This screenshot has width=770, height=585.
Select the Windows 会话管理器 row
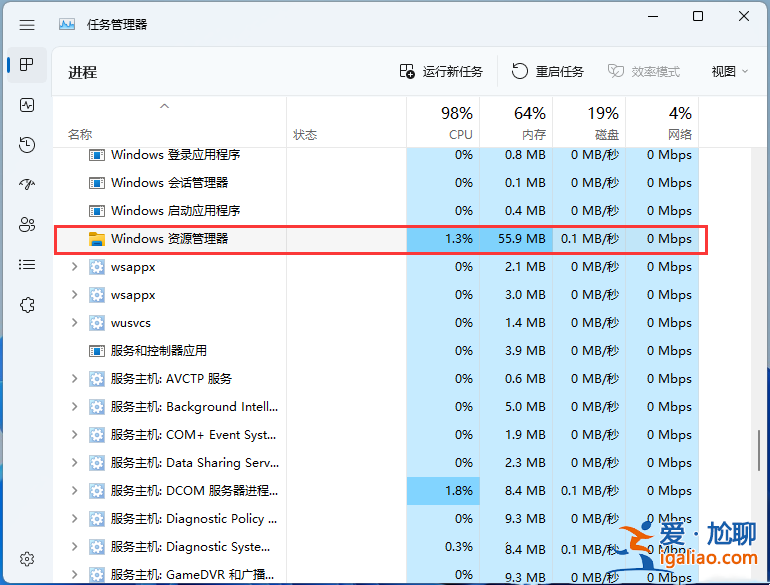[x=376, y=183]
